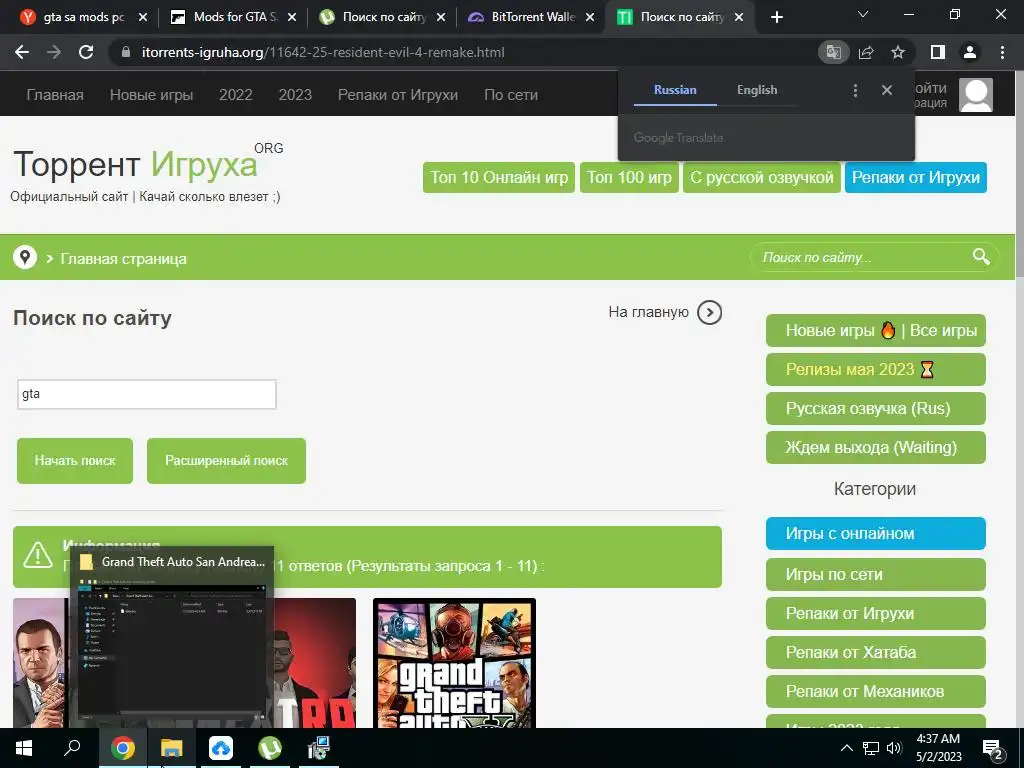Click the Windows Start button

pos(24,748)
